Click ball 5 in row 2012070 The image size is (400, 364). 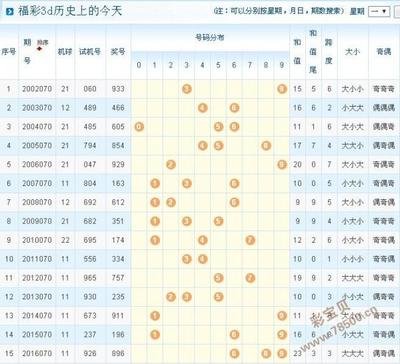218,278
